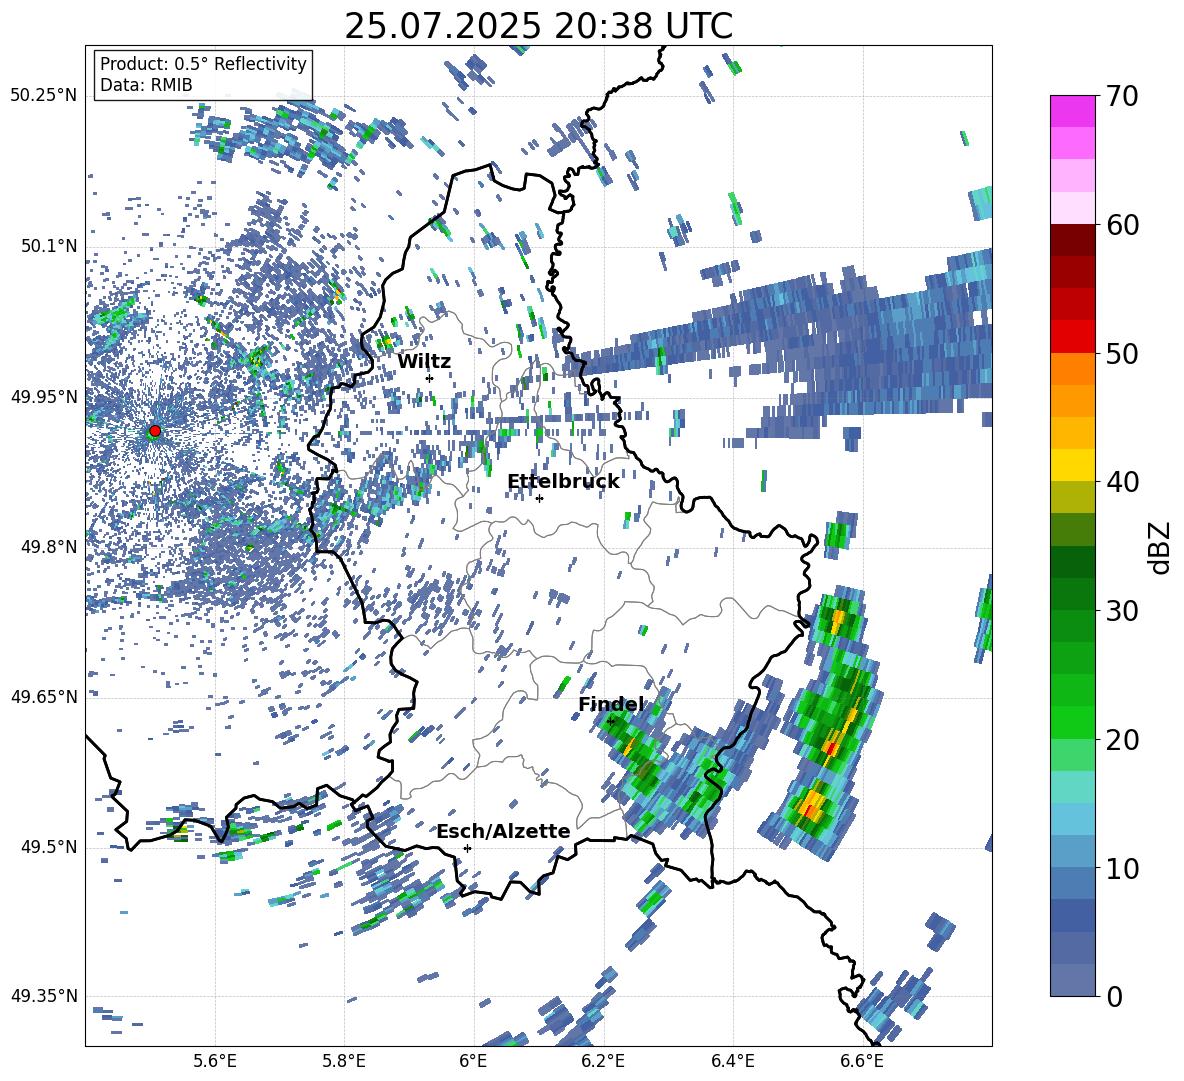
Task: Click the 50 colorbar tick label
Action: point(1122,354)
